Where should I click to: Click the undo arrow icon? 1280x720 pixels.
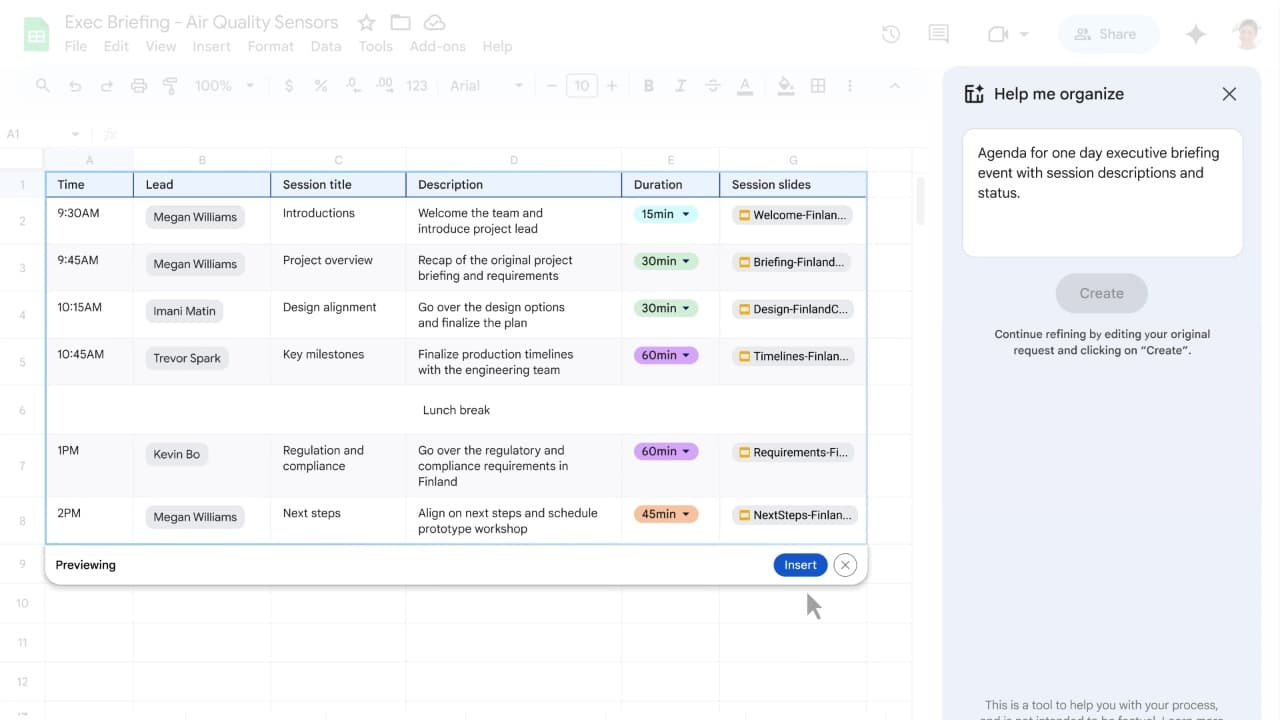tap(75, 86)
